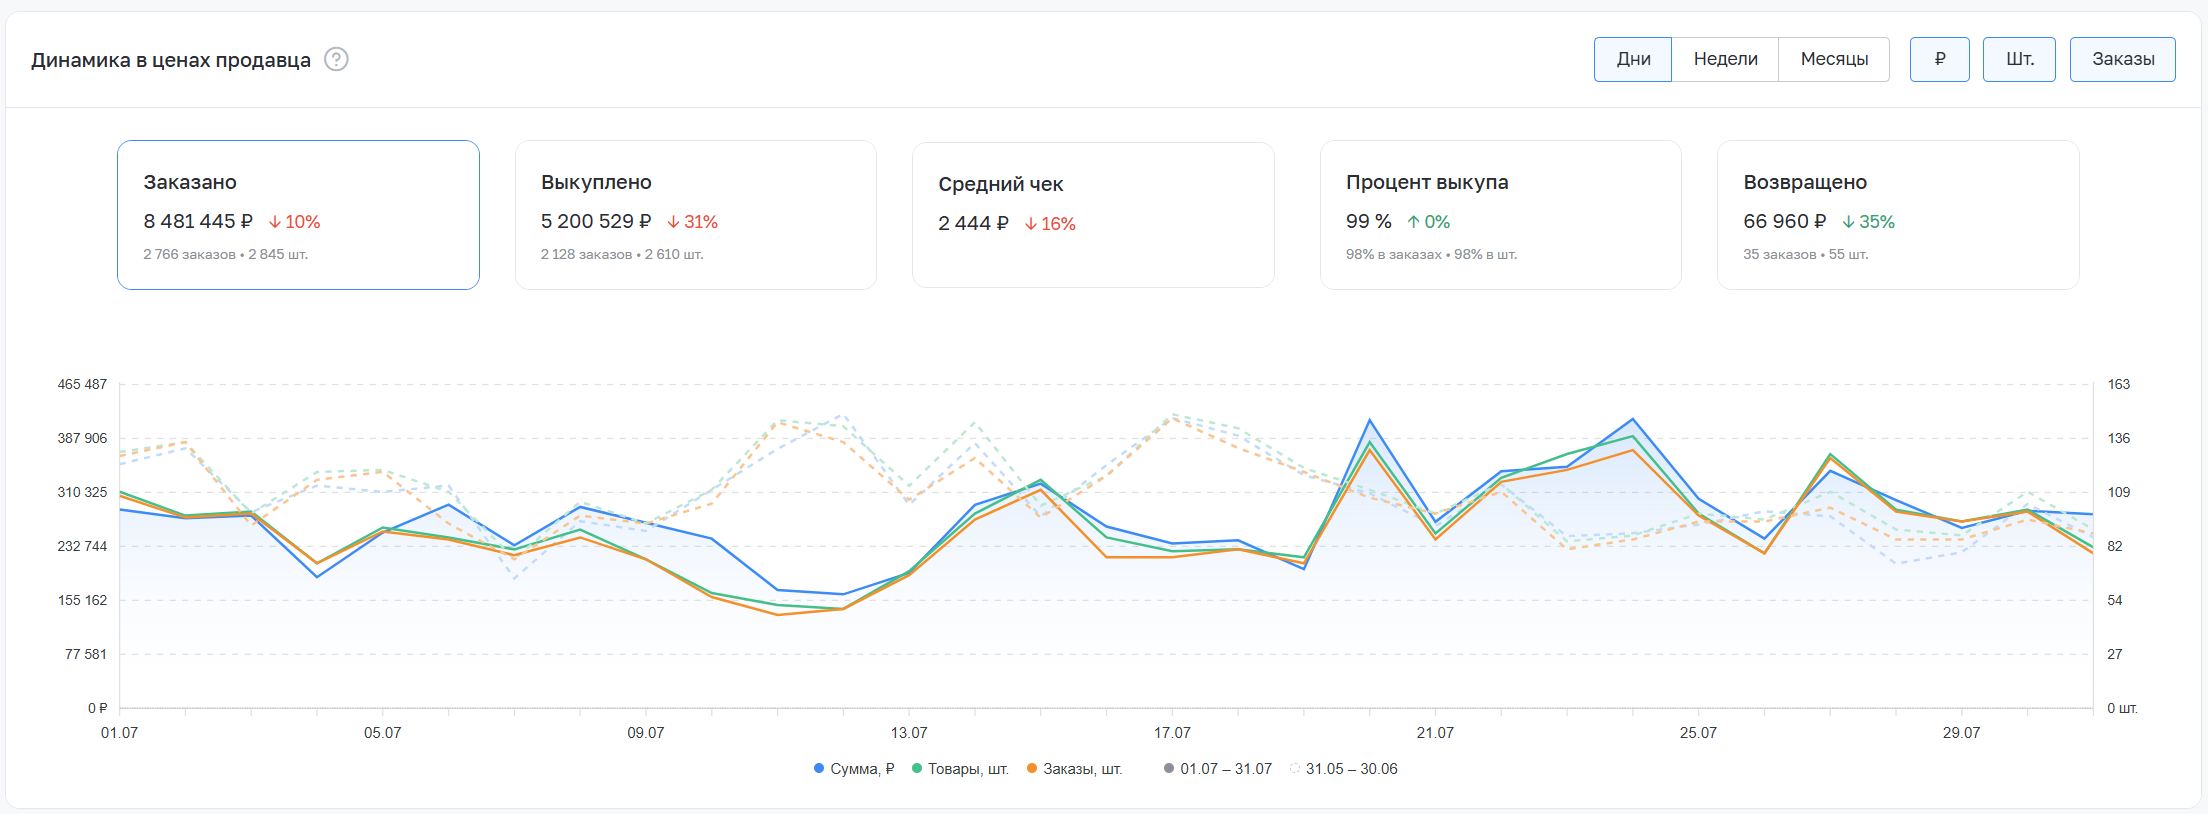Click the right axis value 136
2208x814 pixels.
tap(2119, 438)
